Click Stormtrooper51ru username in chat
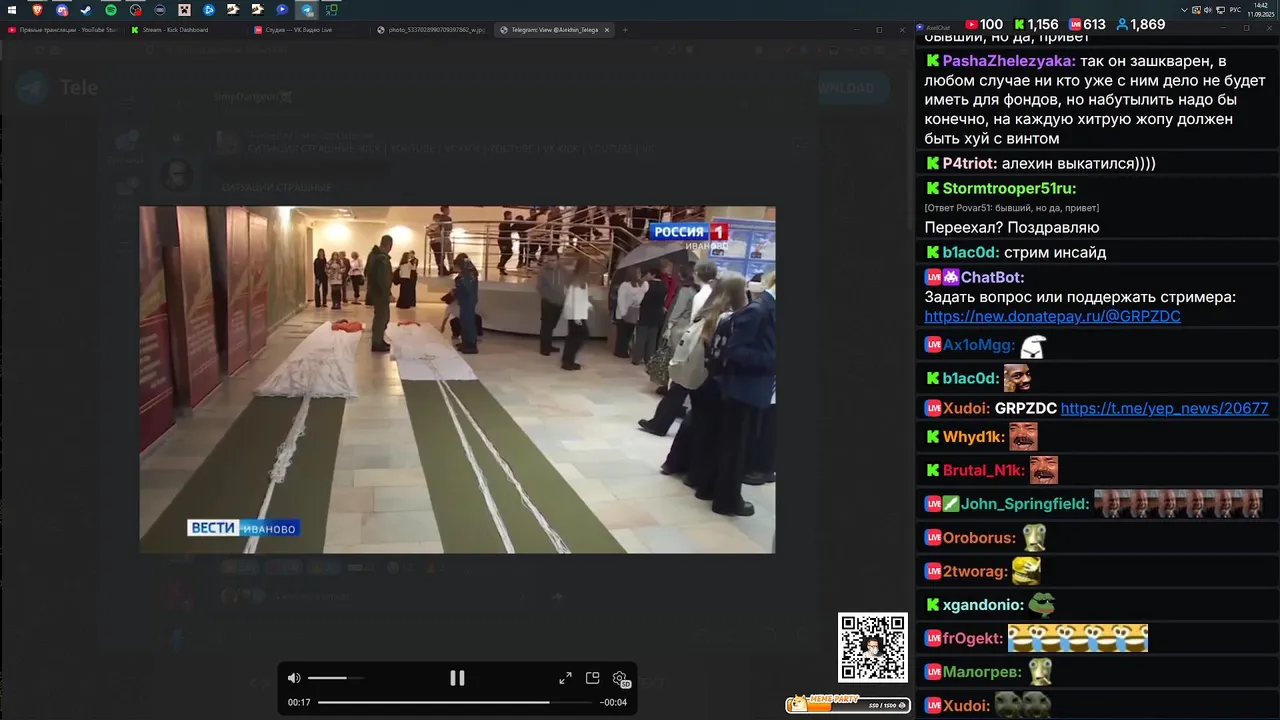 tap(1009, 189)
